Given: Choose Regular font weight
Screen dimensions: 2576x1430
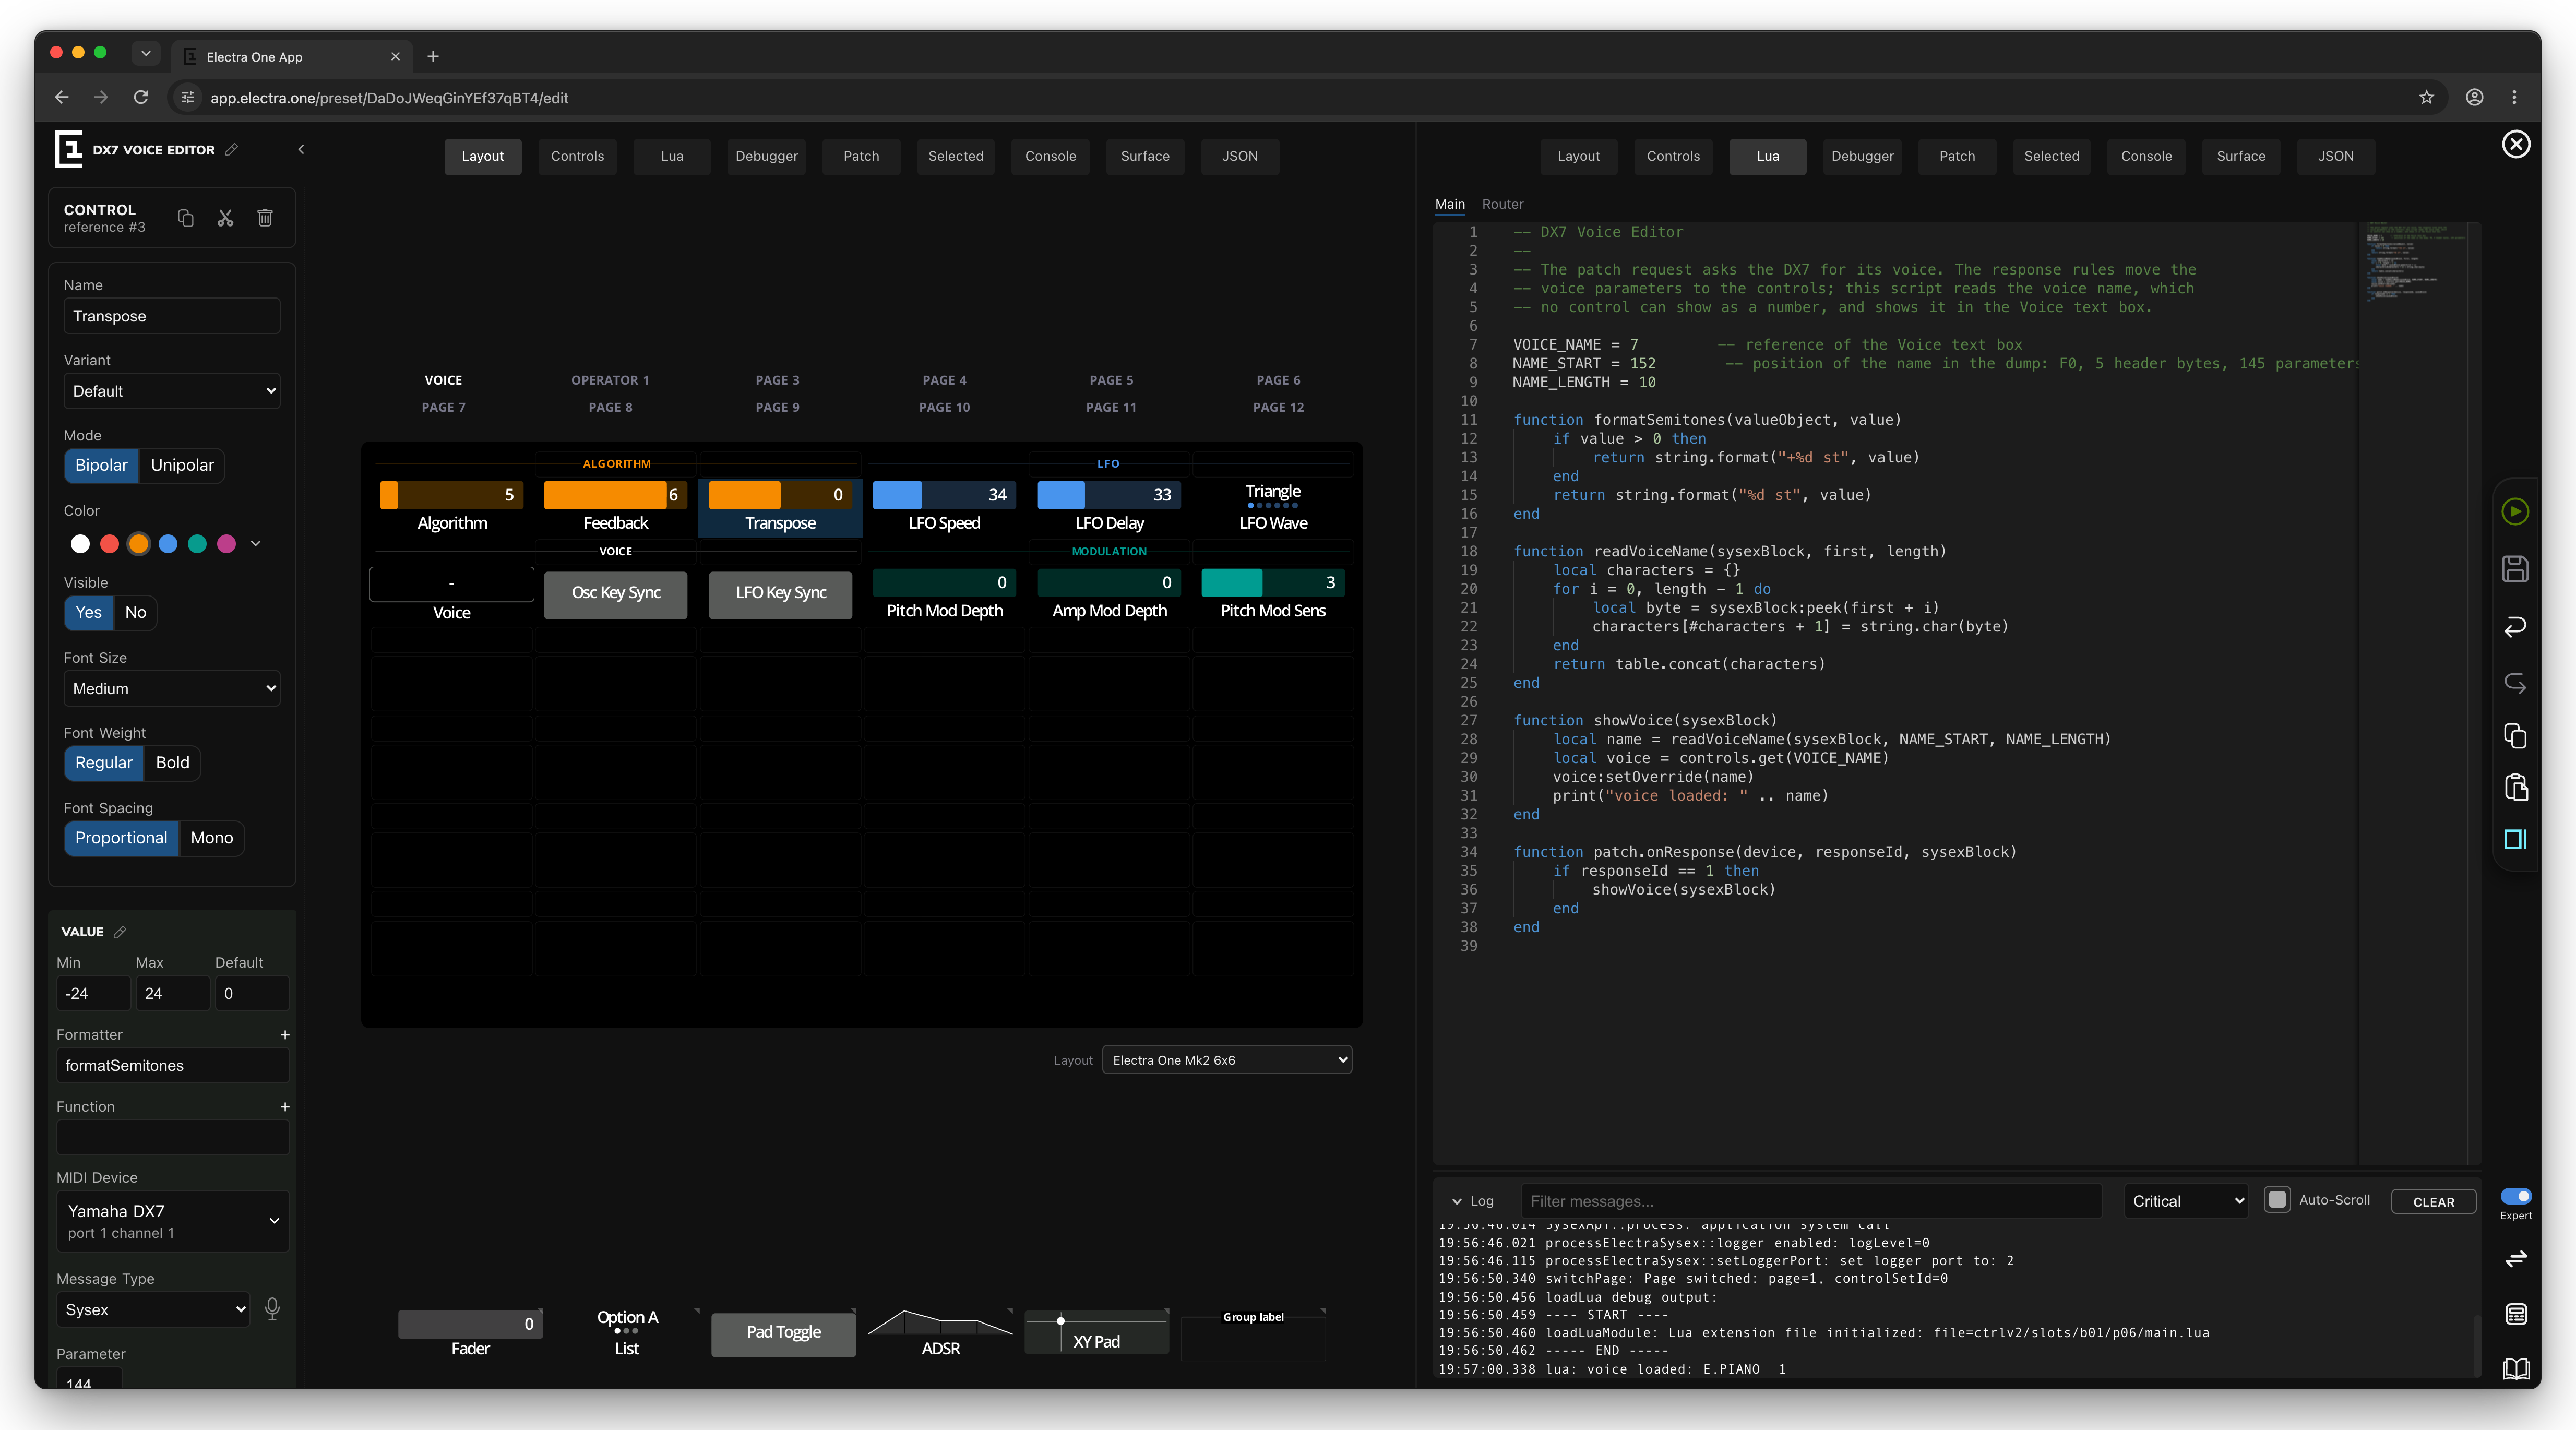Looking at the screenshot, I should point(103,762).
